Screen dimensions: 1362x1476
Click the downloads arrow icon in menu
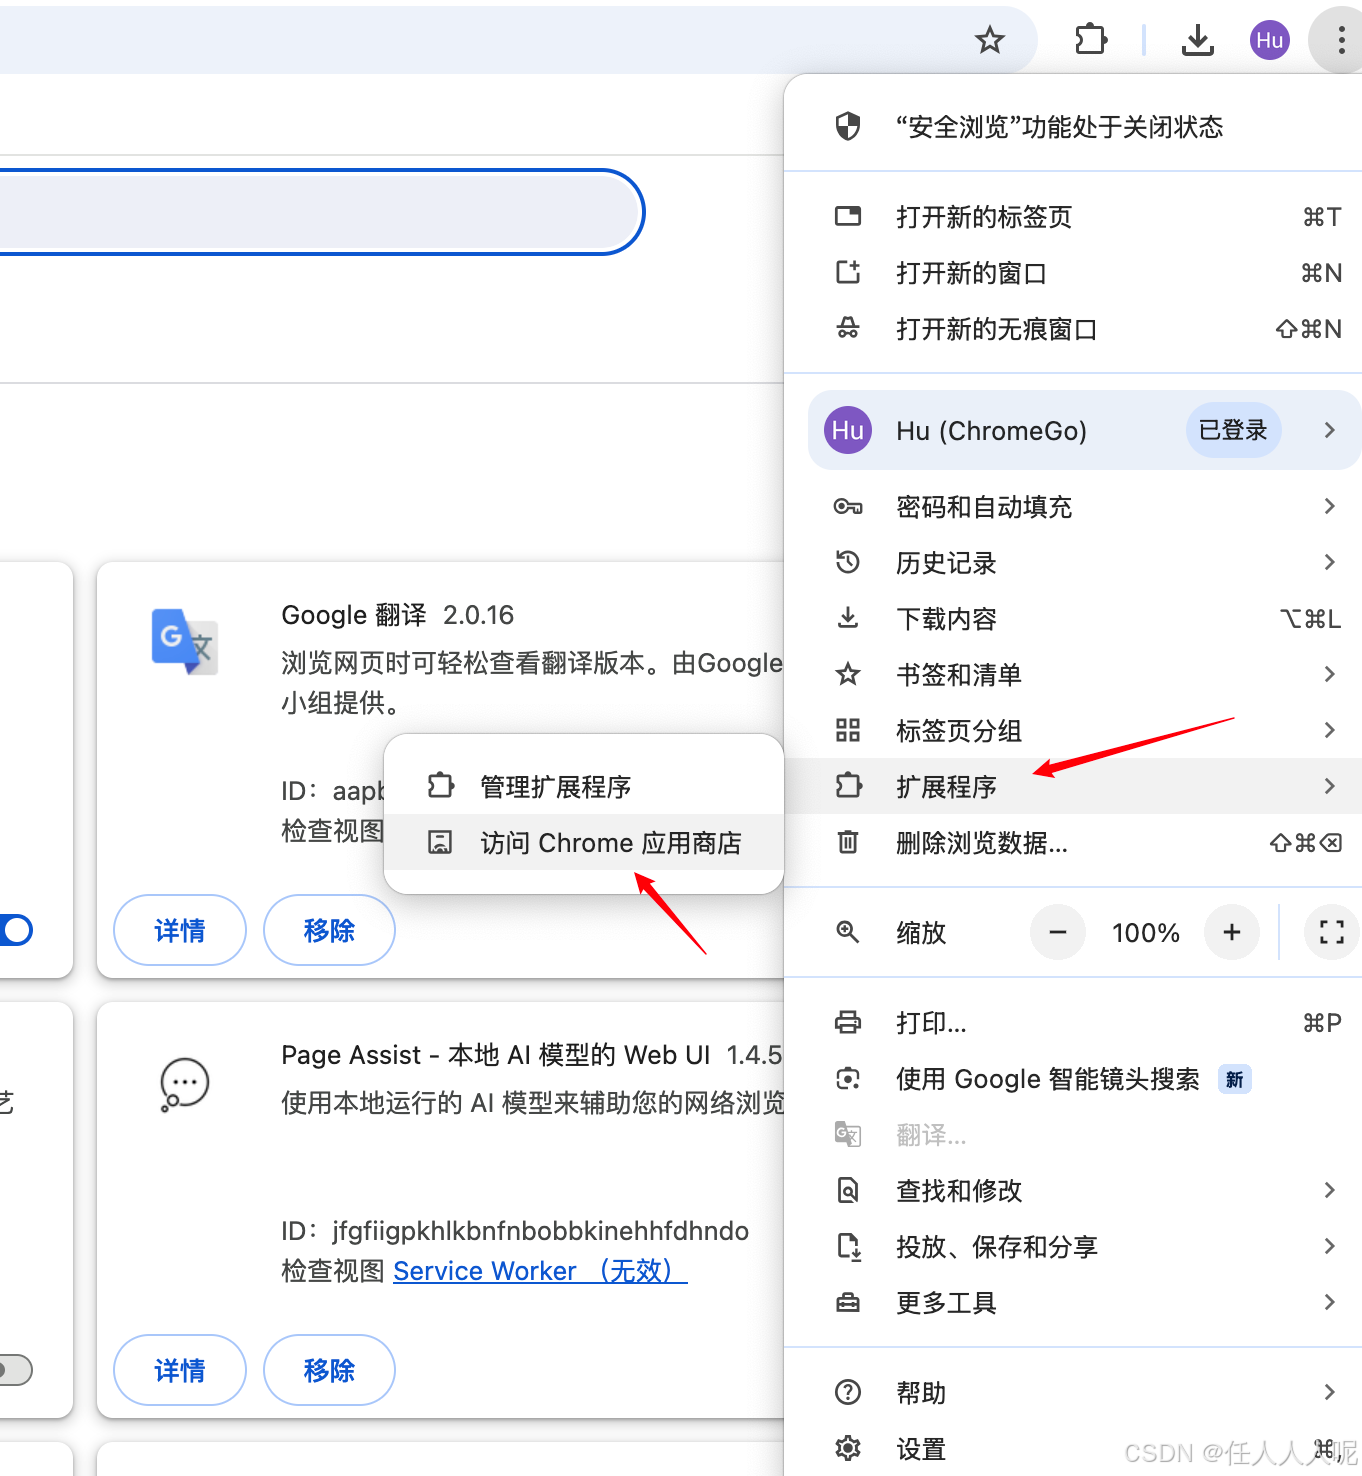[x=848, y=618]
